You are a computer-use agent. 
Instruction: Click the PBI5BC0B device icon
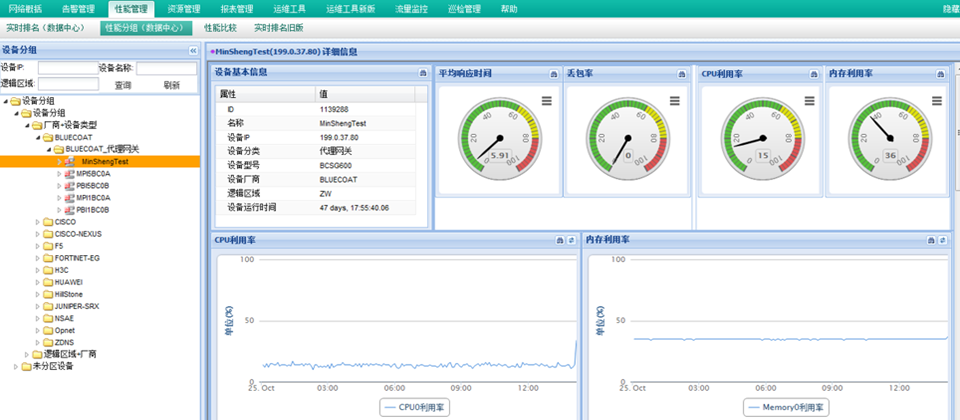pos(70,186)
